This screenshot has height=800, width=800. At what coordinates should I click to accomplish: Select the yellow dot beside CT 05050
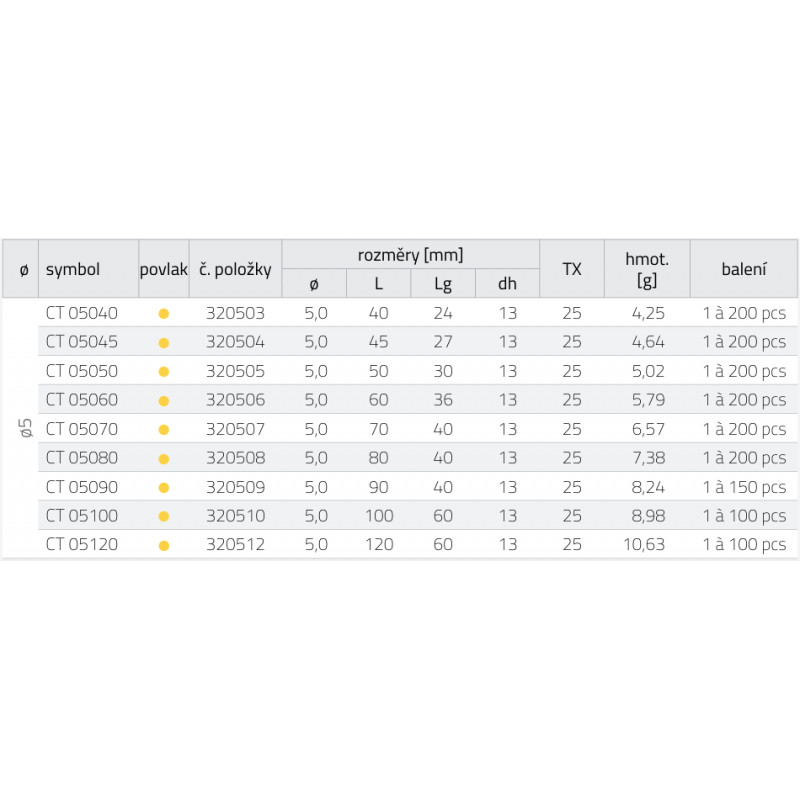164,371
